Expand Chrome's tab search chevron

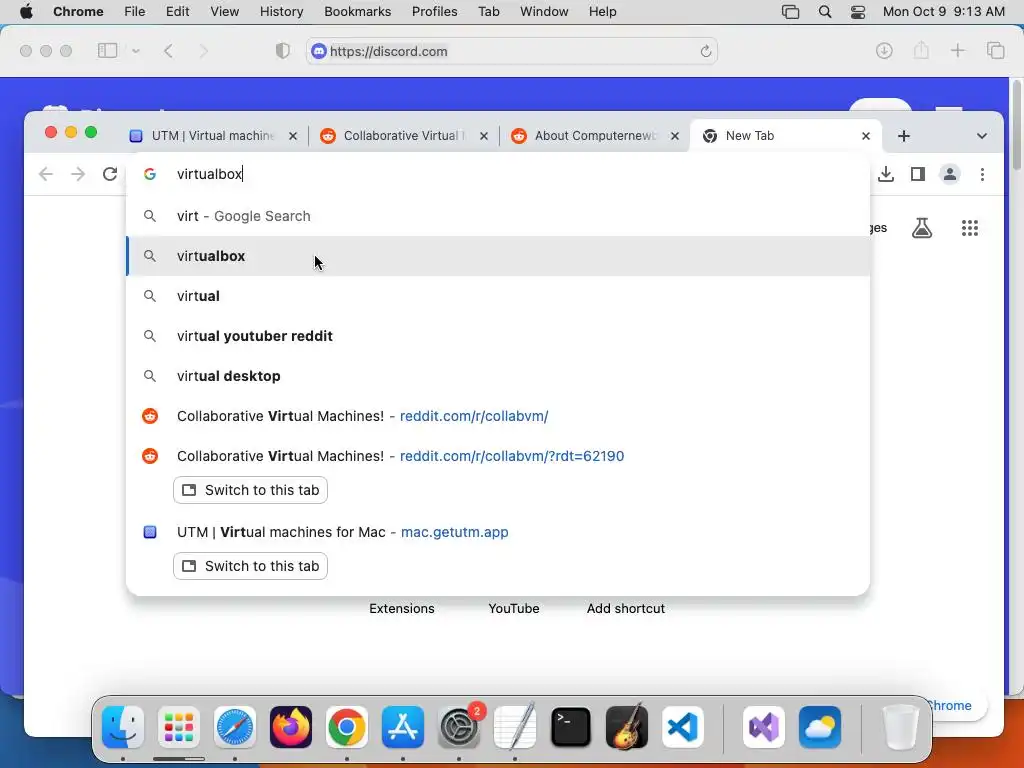[x=982, y=136]
